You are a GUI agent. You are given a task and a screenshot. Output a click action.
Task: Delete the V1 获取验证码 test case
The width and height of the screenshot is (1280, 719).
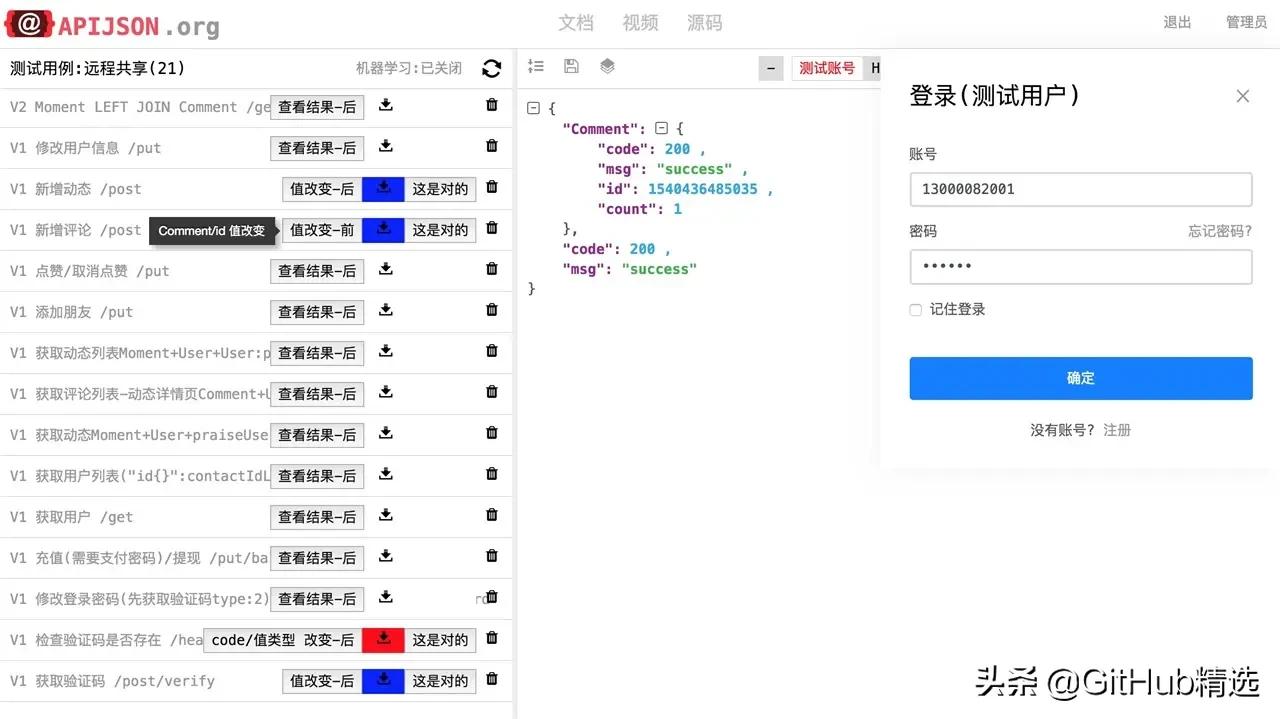pyautogui.click(x=491, y=678)
